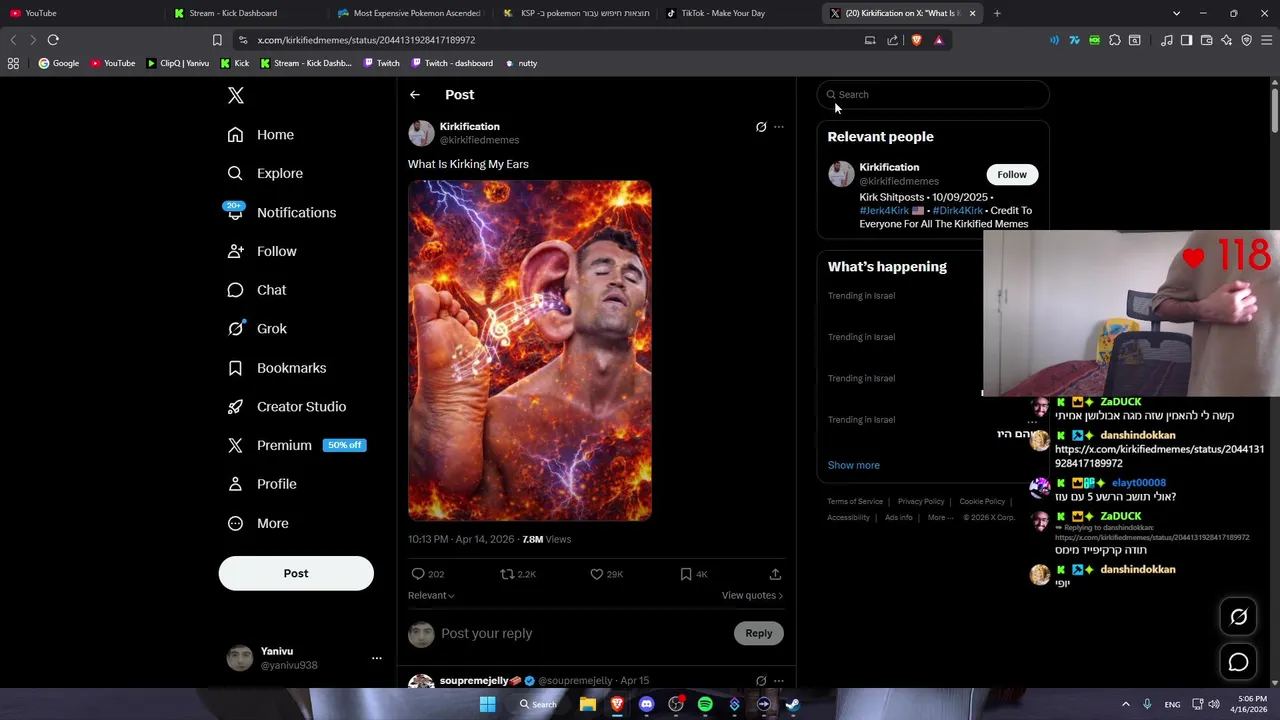Screen dimensions: 1280x720
Task: Open #Dirk4Kirk hashtag link
Action: tap(957, 211)
